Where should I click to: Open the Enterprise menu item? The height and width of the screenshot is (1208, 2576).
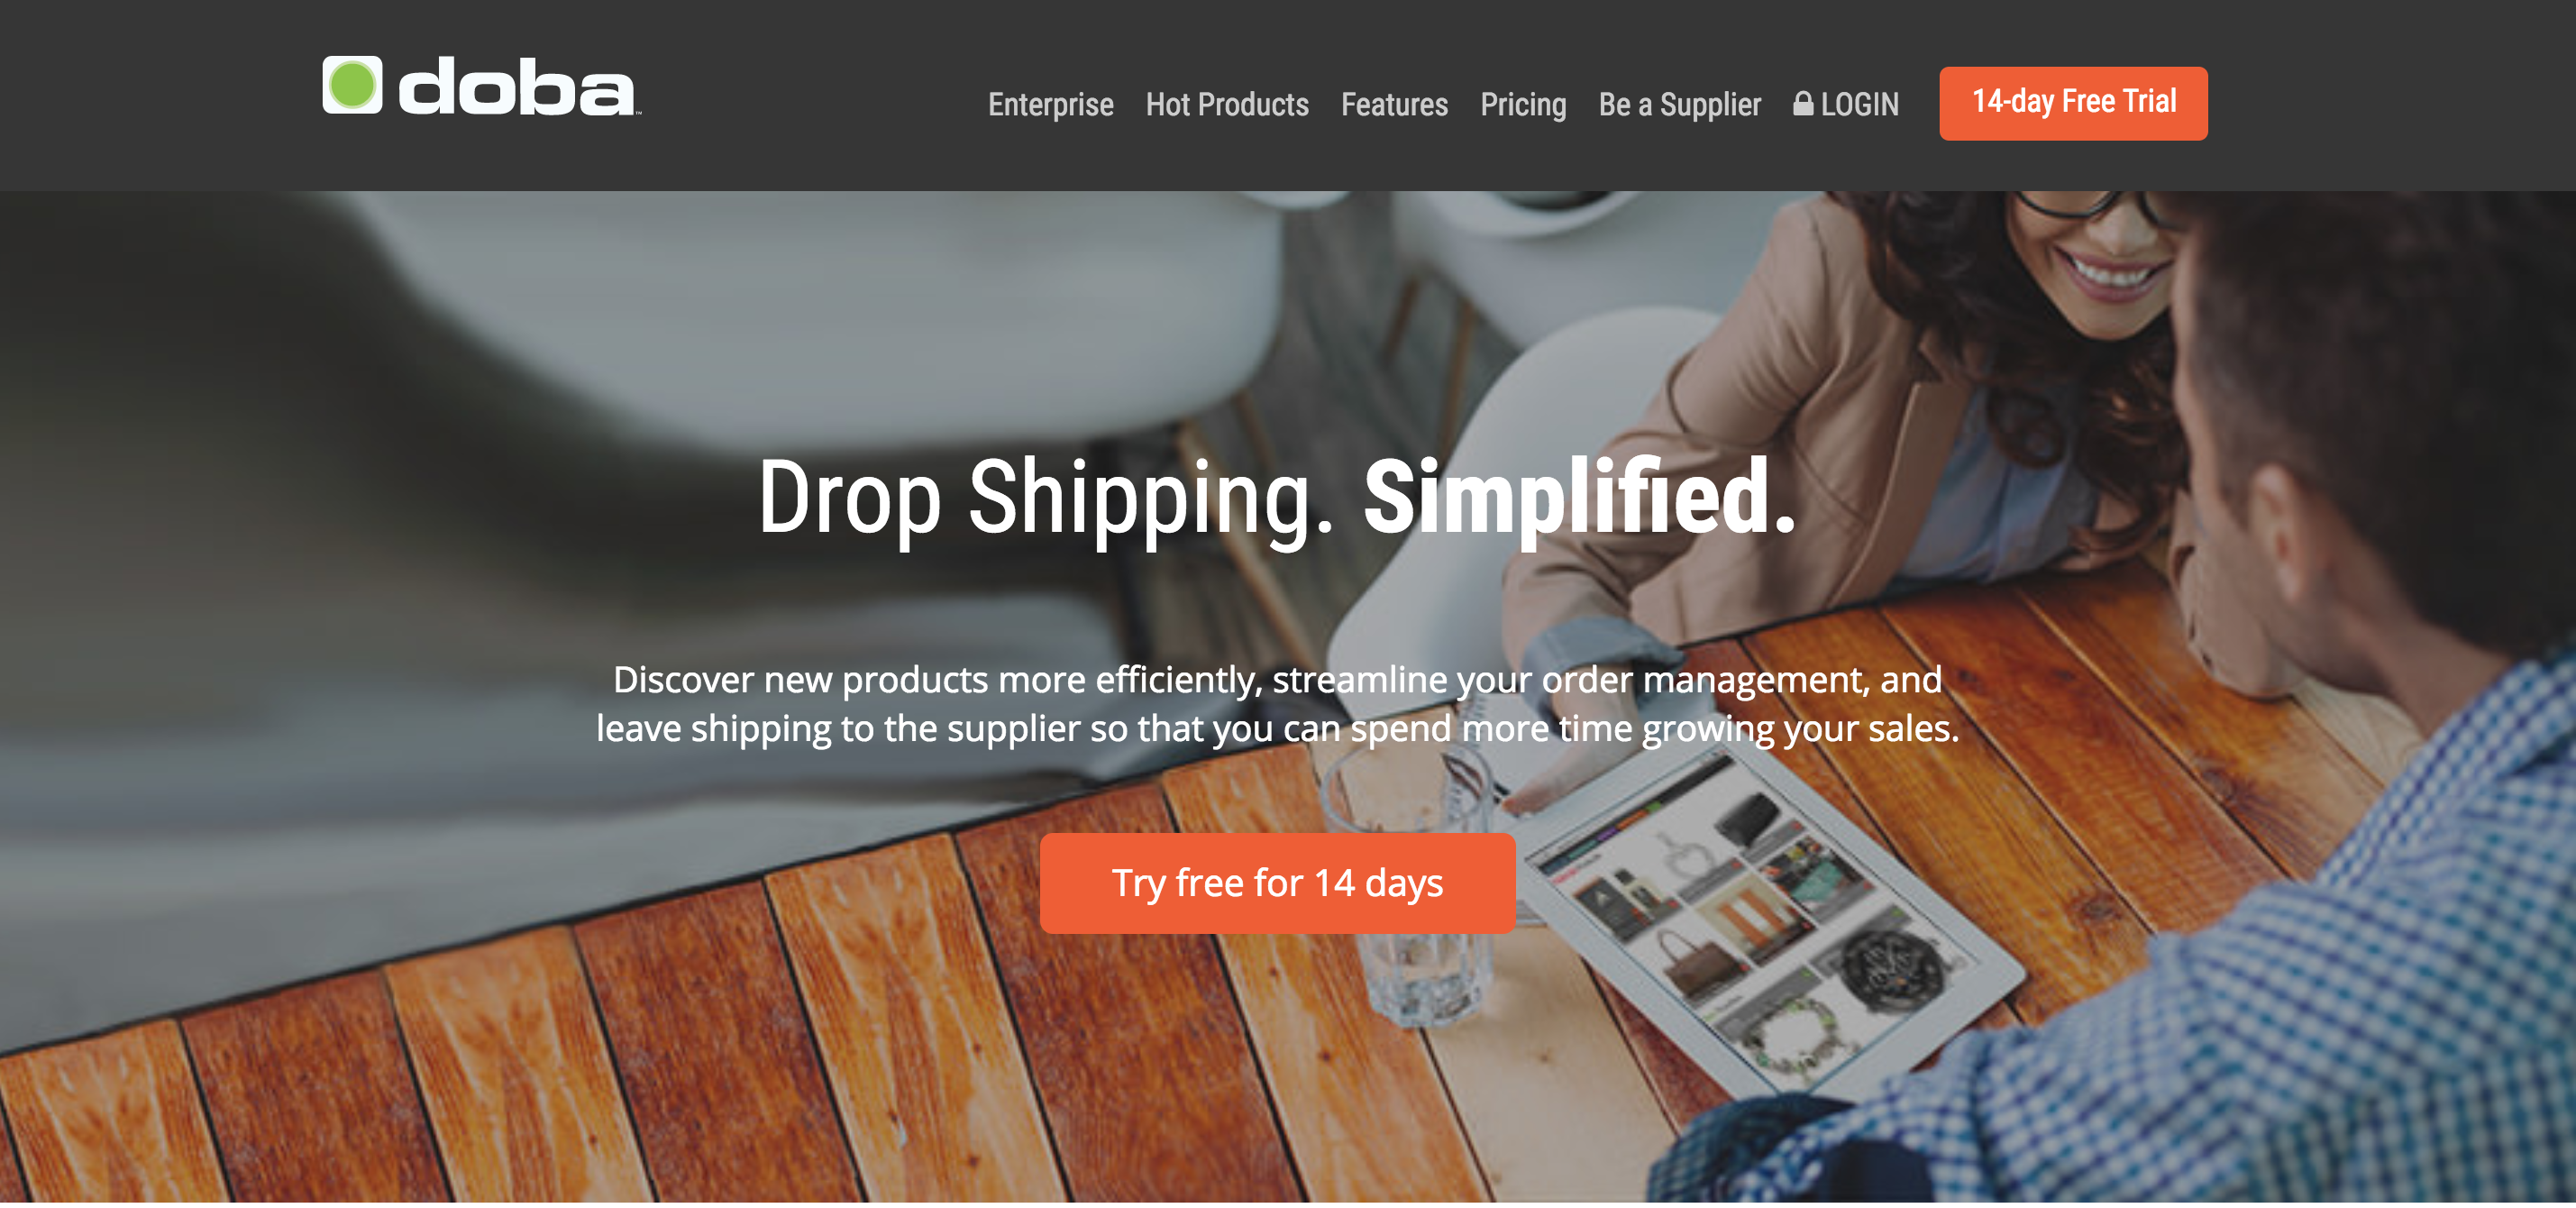click(1050, 104)
